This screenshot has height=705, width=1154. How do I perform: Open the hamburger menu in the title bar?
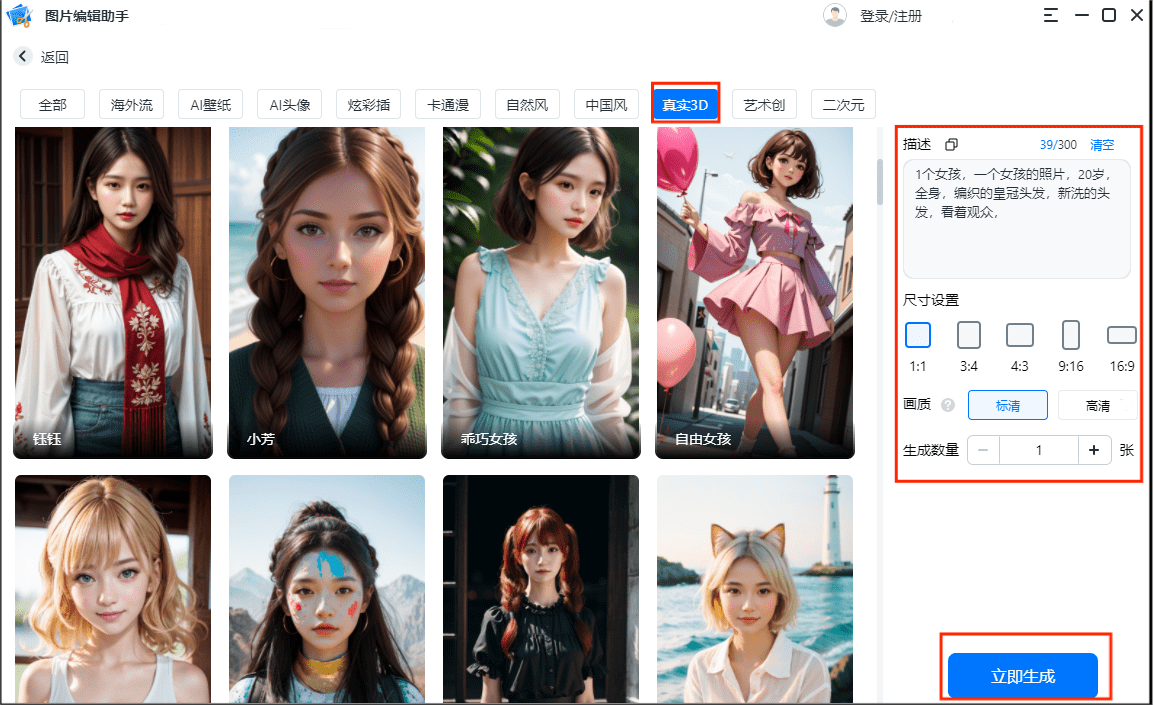pos(1050,15)
